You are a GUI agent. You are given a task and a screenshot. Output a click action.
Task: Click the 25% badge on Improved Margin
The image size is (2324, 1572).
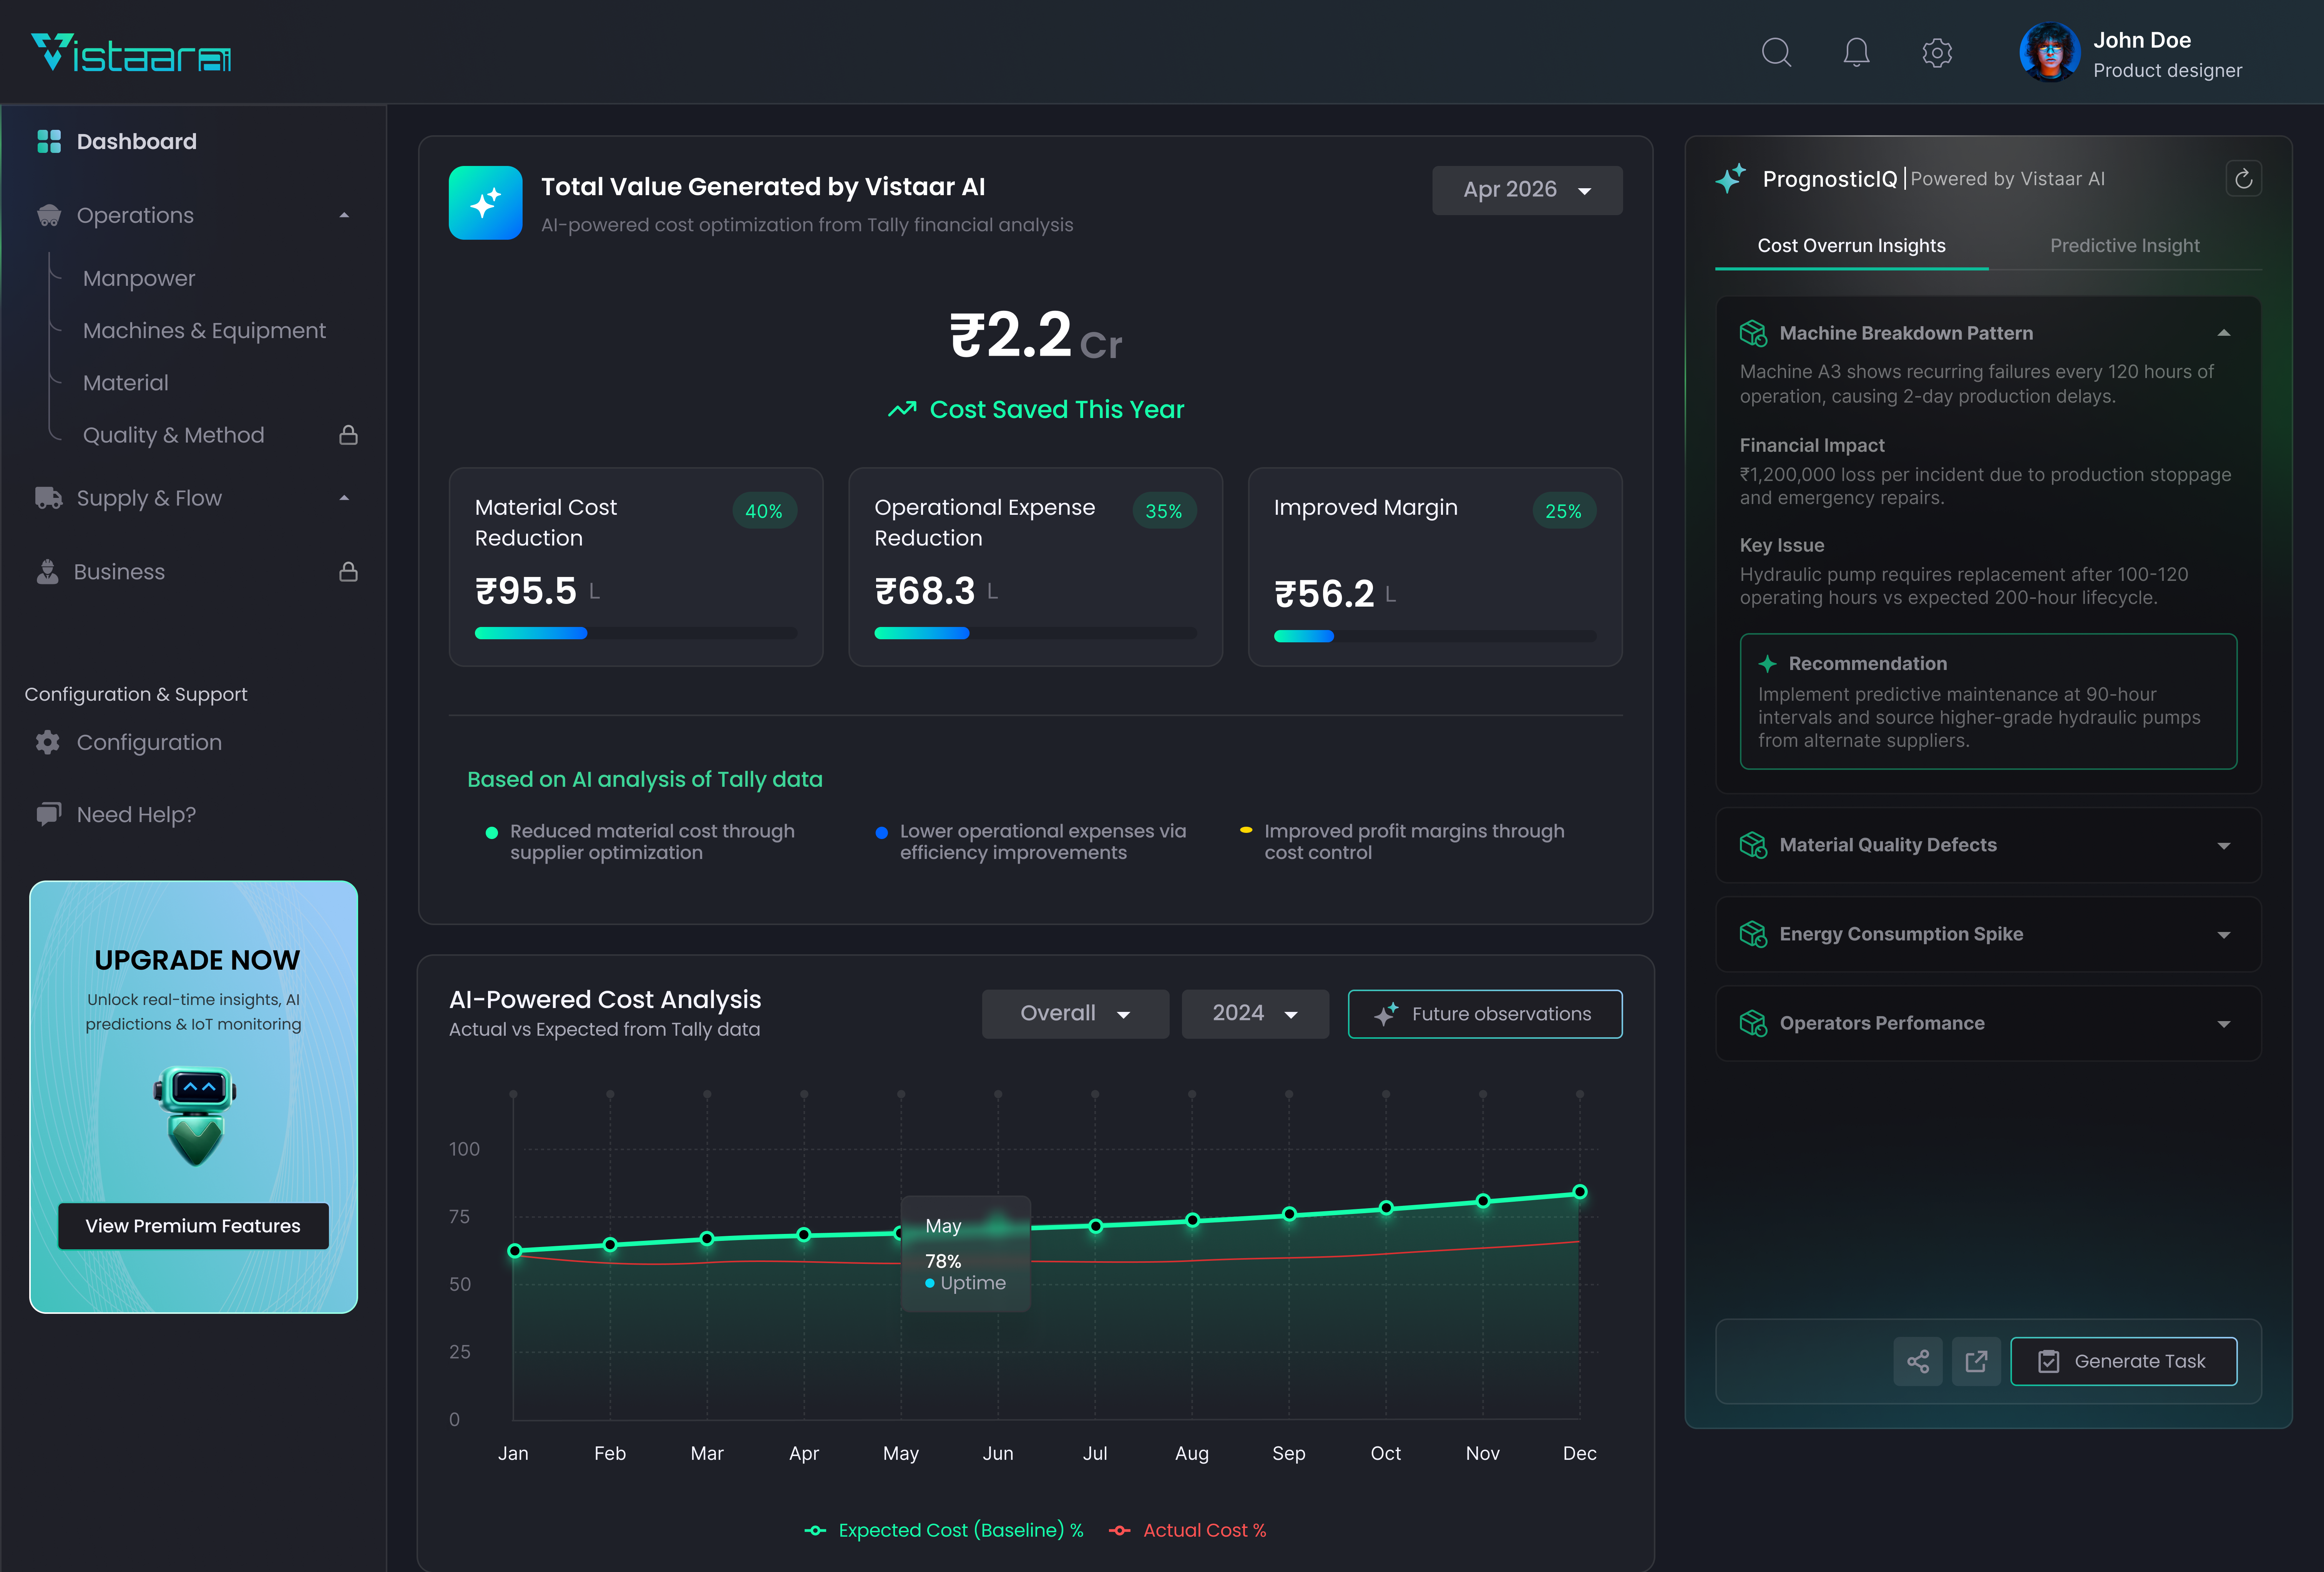pos(1563,511)
